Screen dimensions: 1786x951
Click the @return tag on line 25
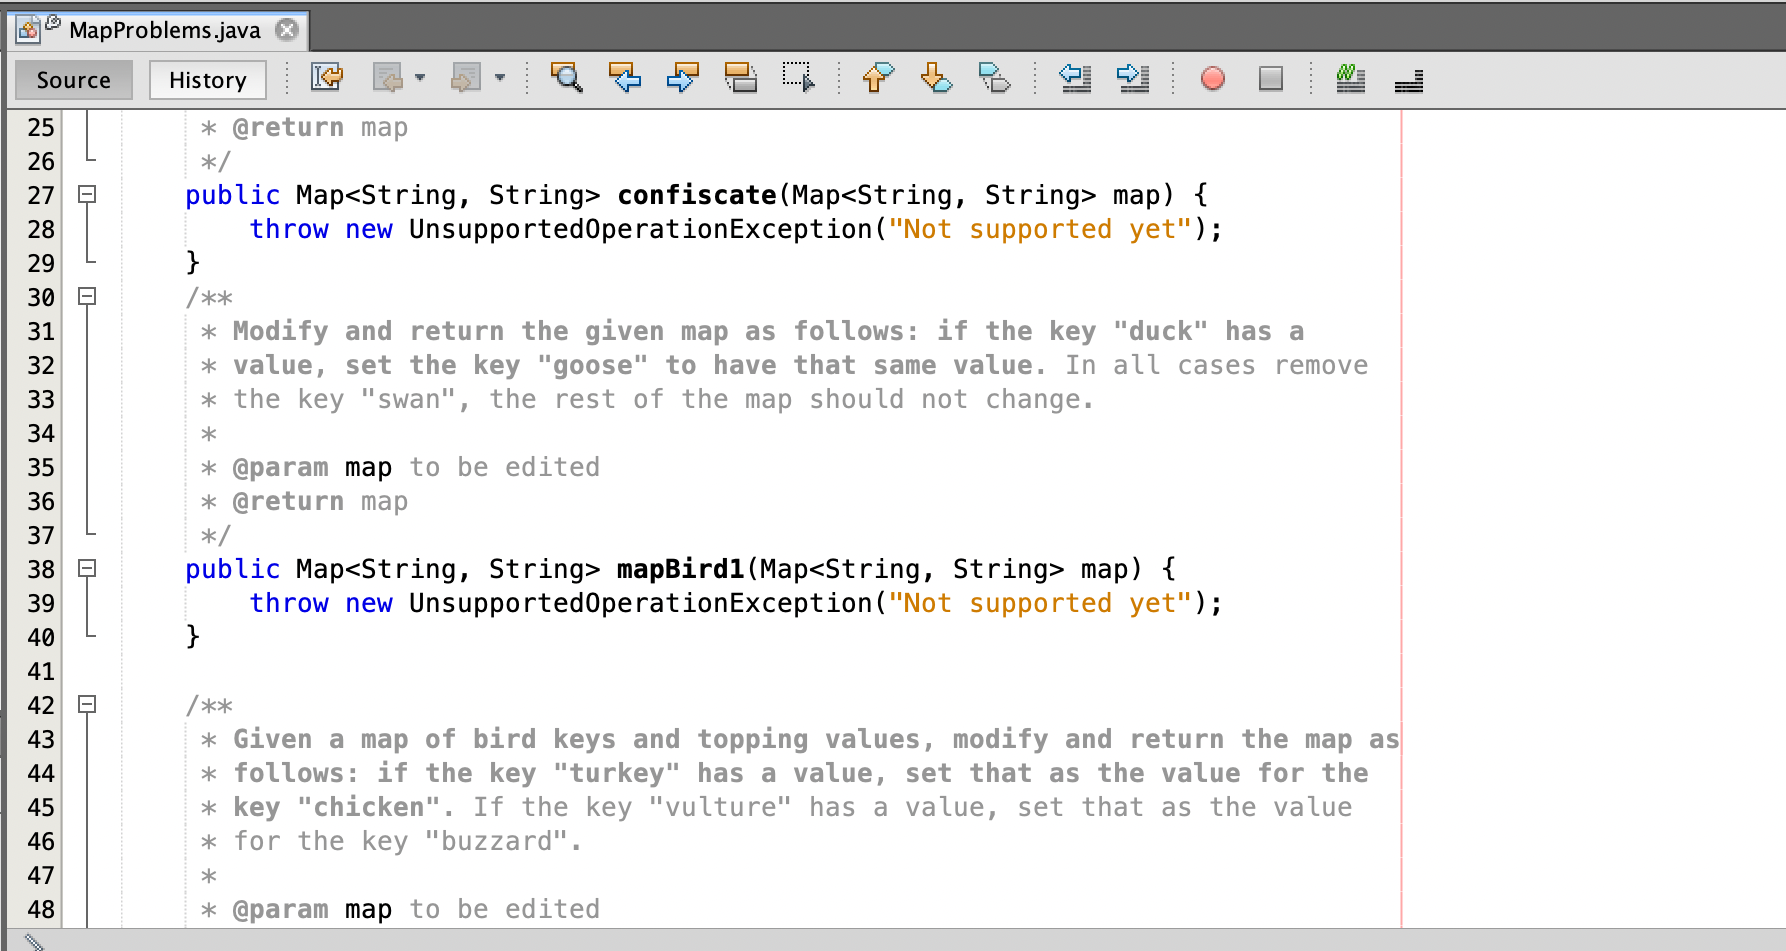tap(288, 127)
